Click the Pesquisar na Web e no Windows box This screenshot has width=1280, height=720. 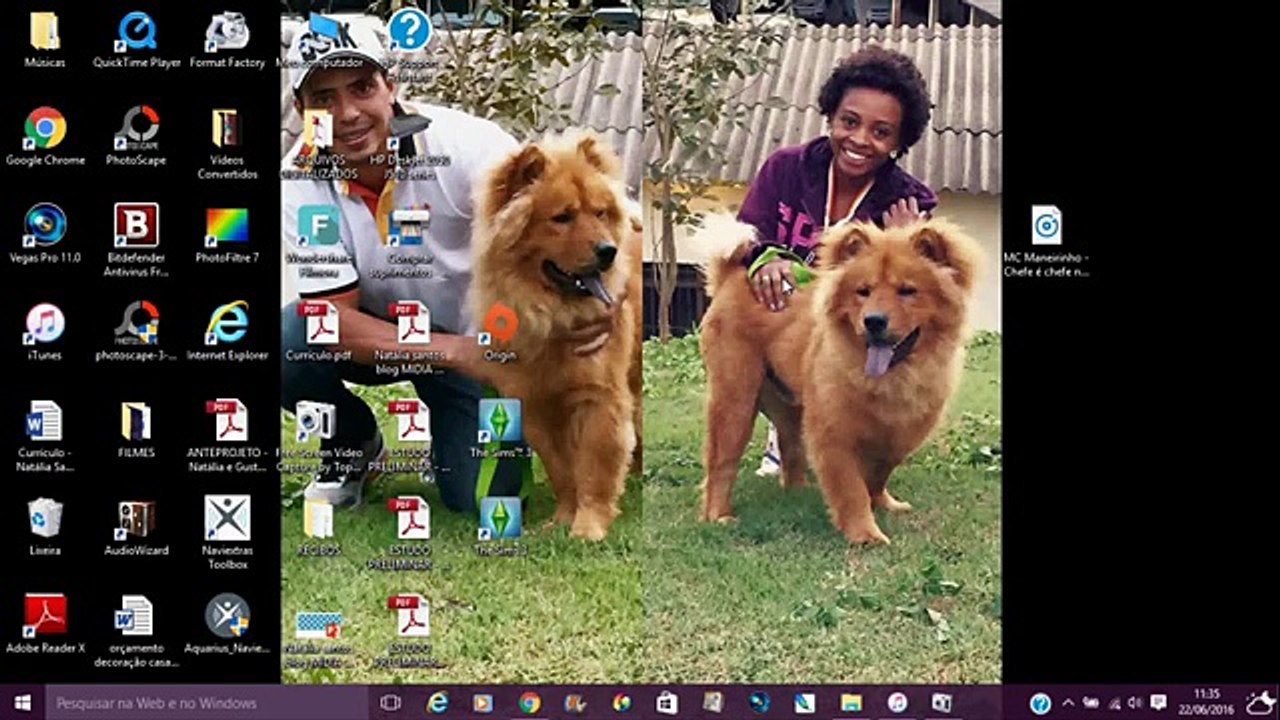click(207, 703)
